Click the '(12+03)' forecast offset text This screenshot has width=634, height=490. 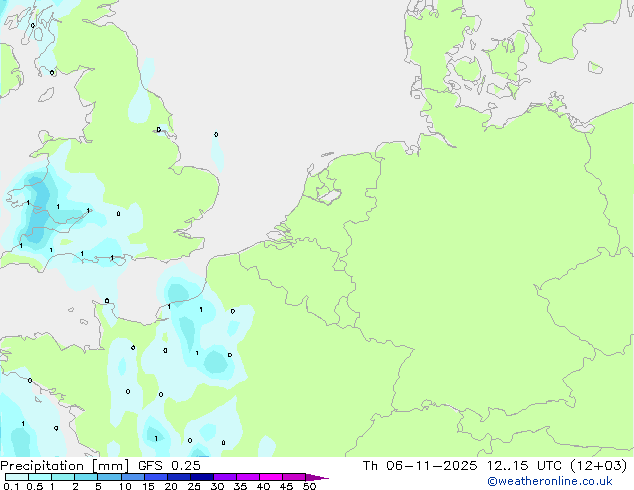click(598, 466)
